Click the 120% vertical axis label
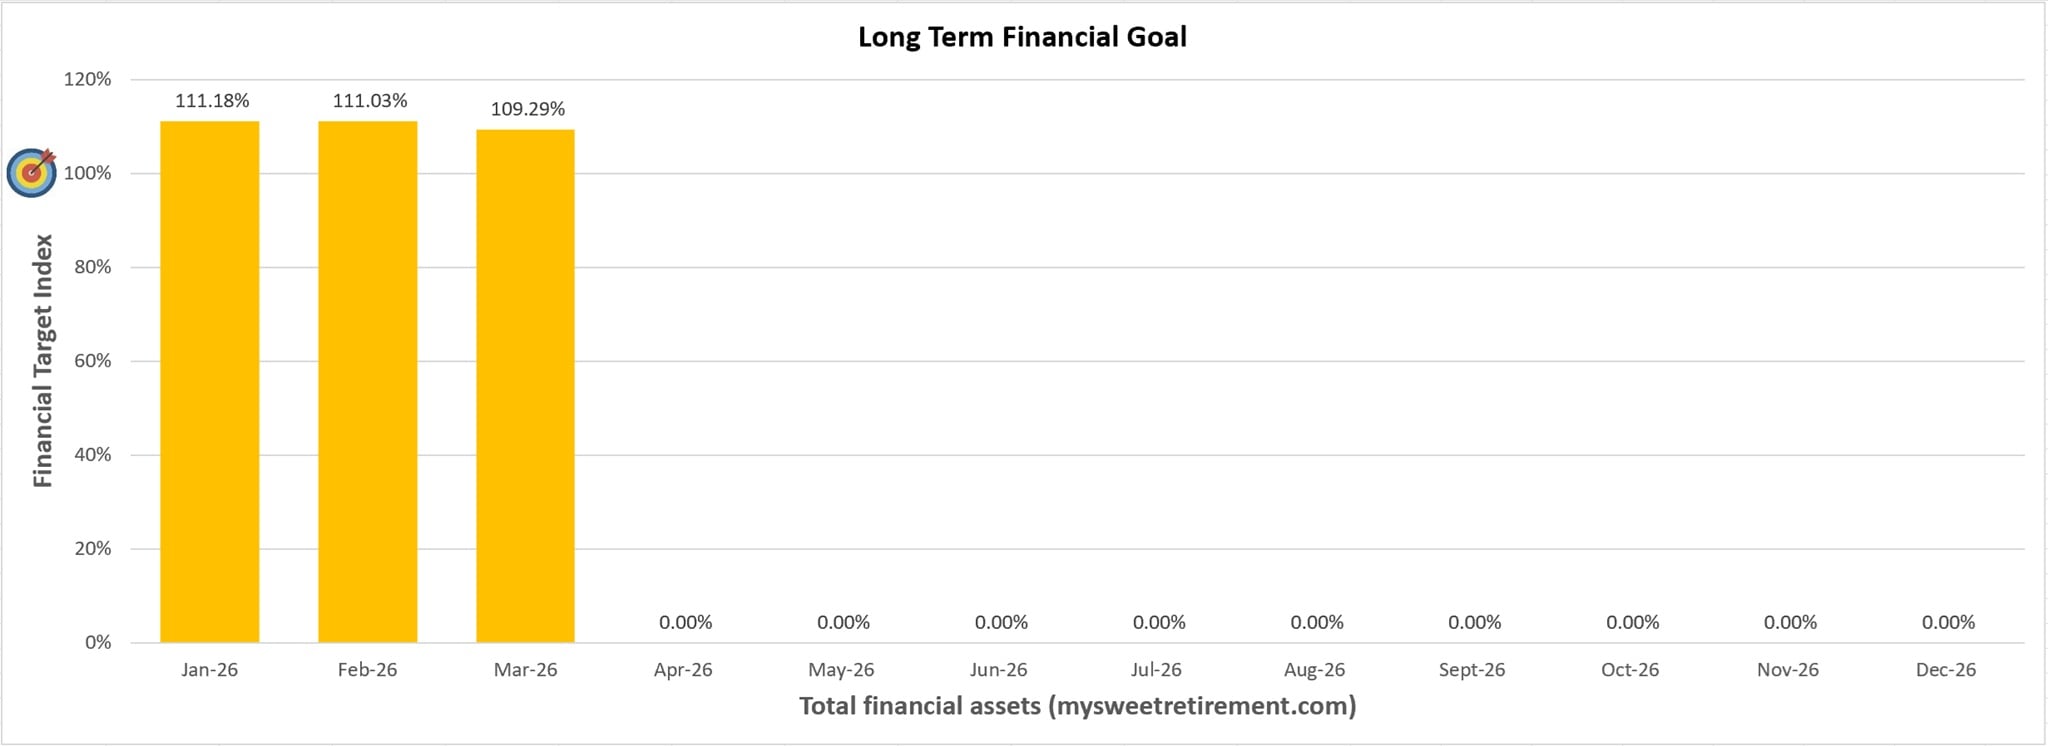Viewport: 2048px width, 746px height. (x=88, y=79)
